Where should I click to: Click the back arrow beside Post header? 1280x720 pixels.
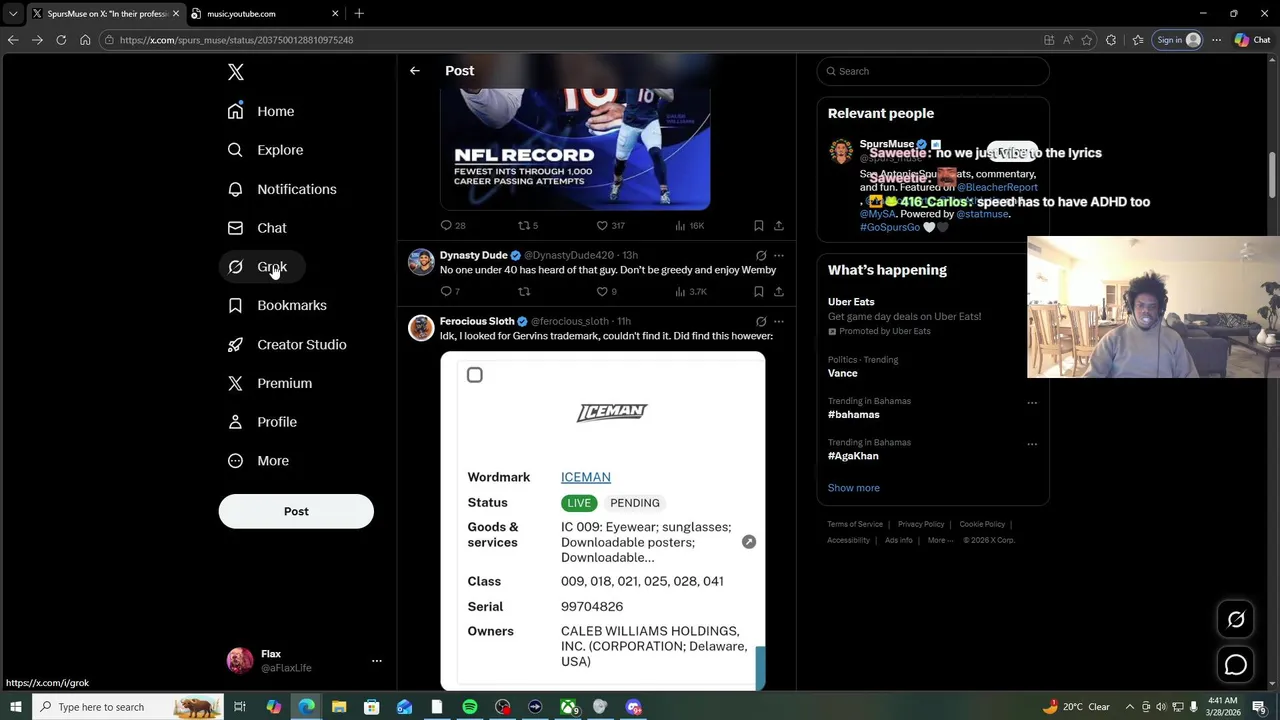tap(415, 71)
